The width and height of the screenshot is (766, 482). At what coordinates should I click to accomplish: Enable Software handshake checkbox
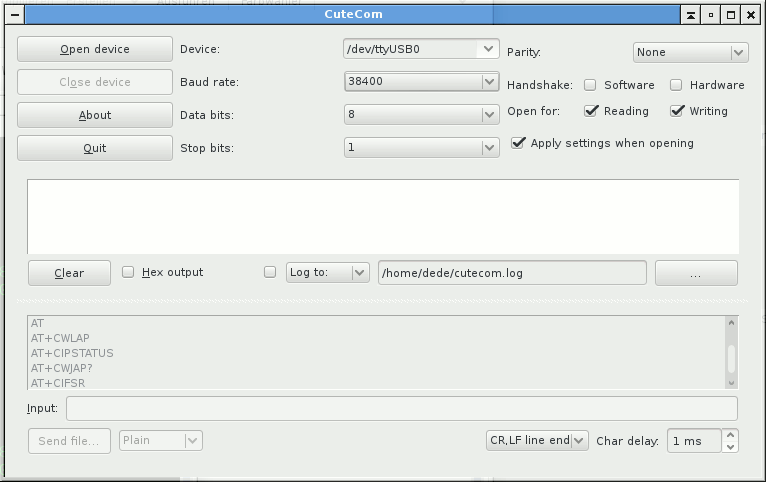click(590, 85)
